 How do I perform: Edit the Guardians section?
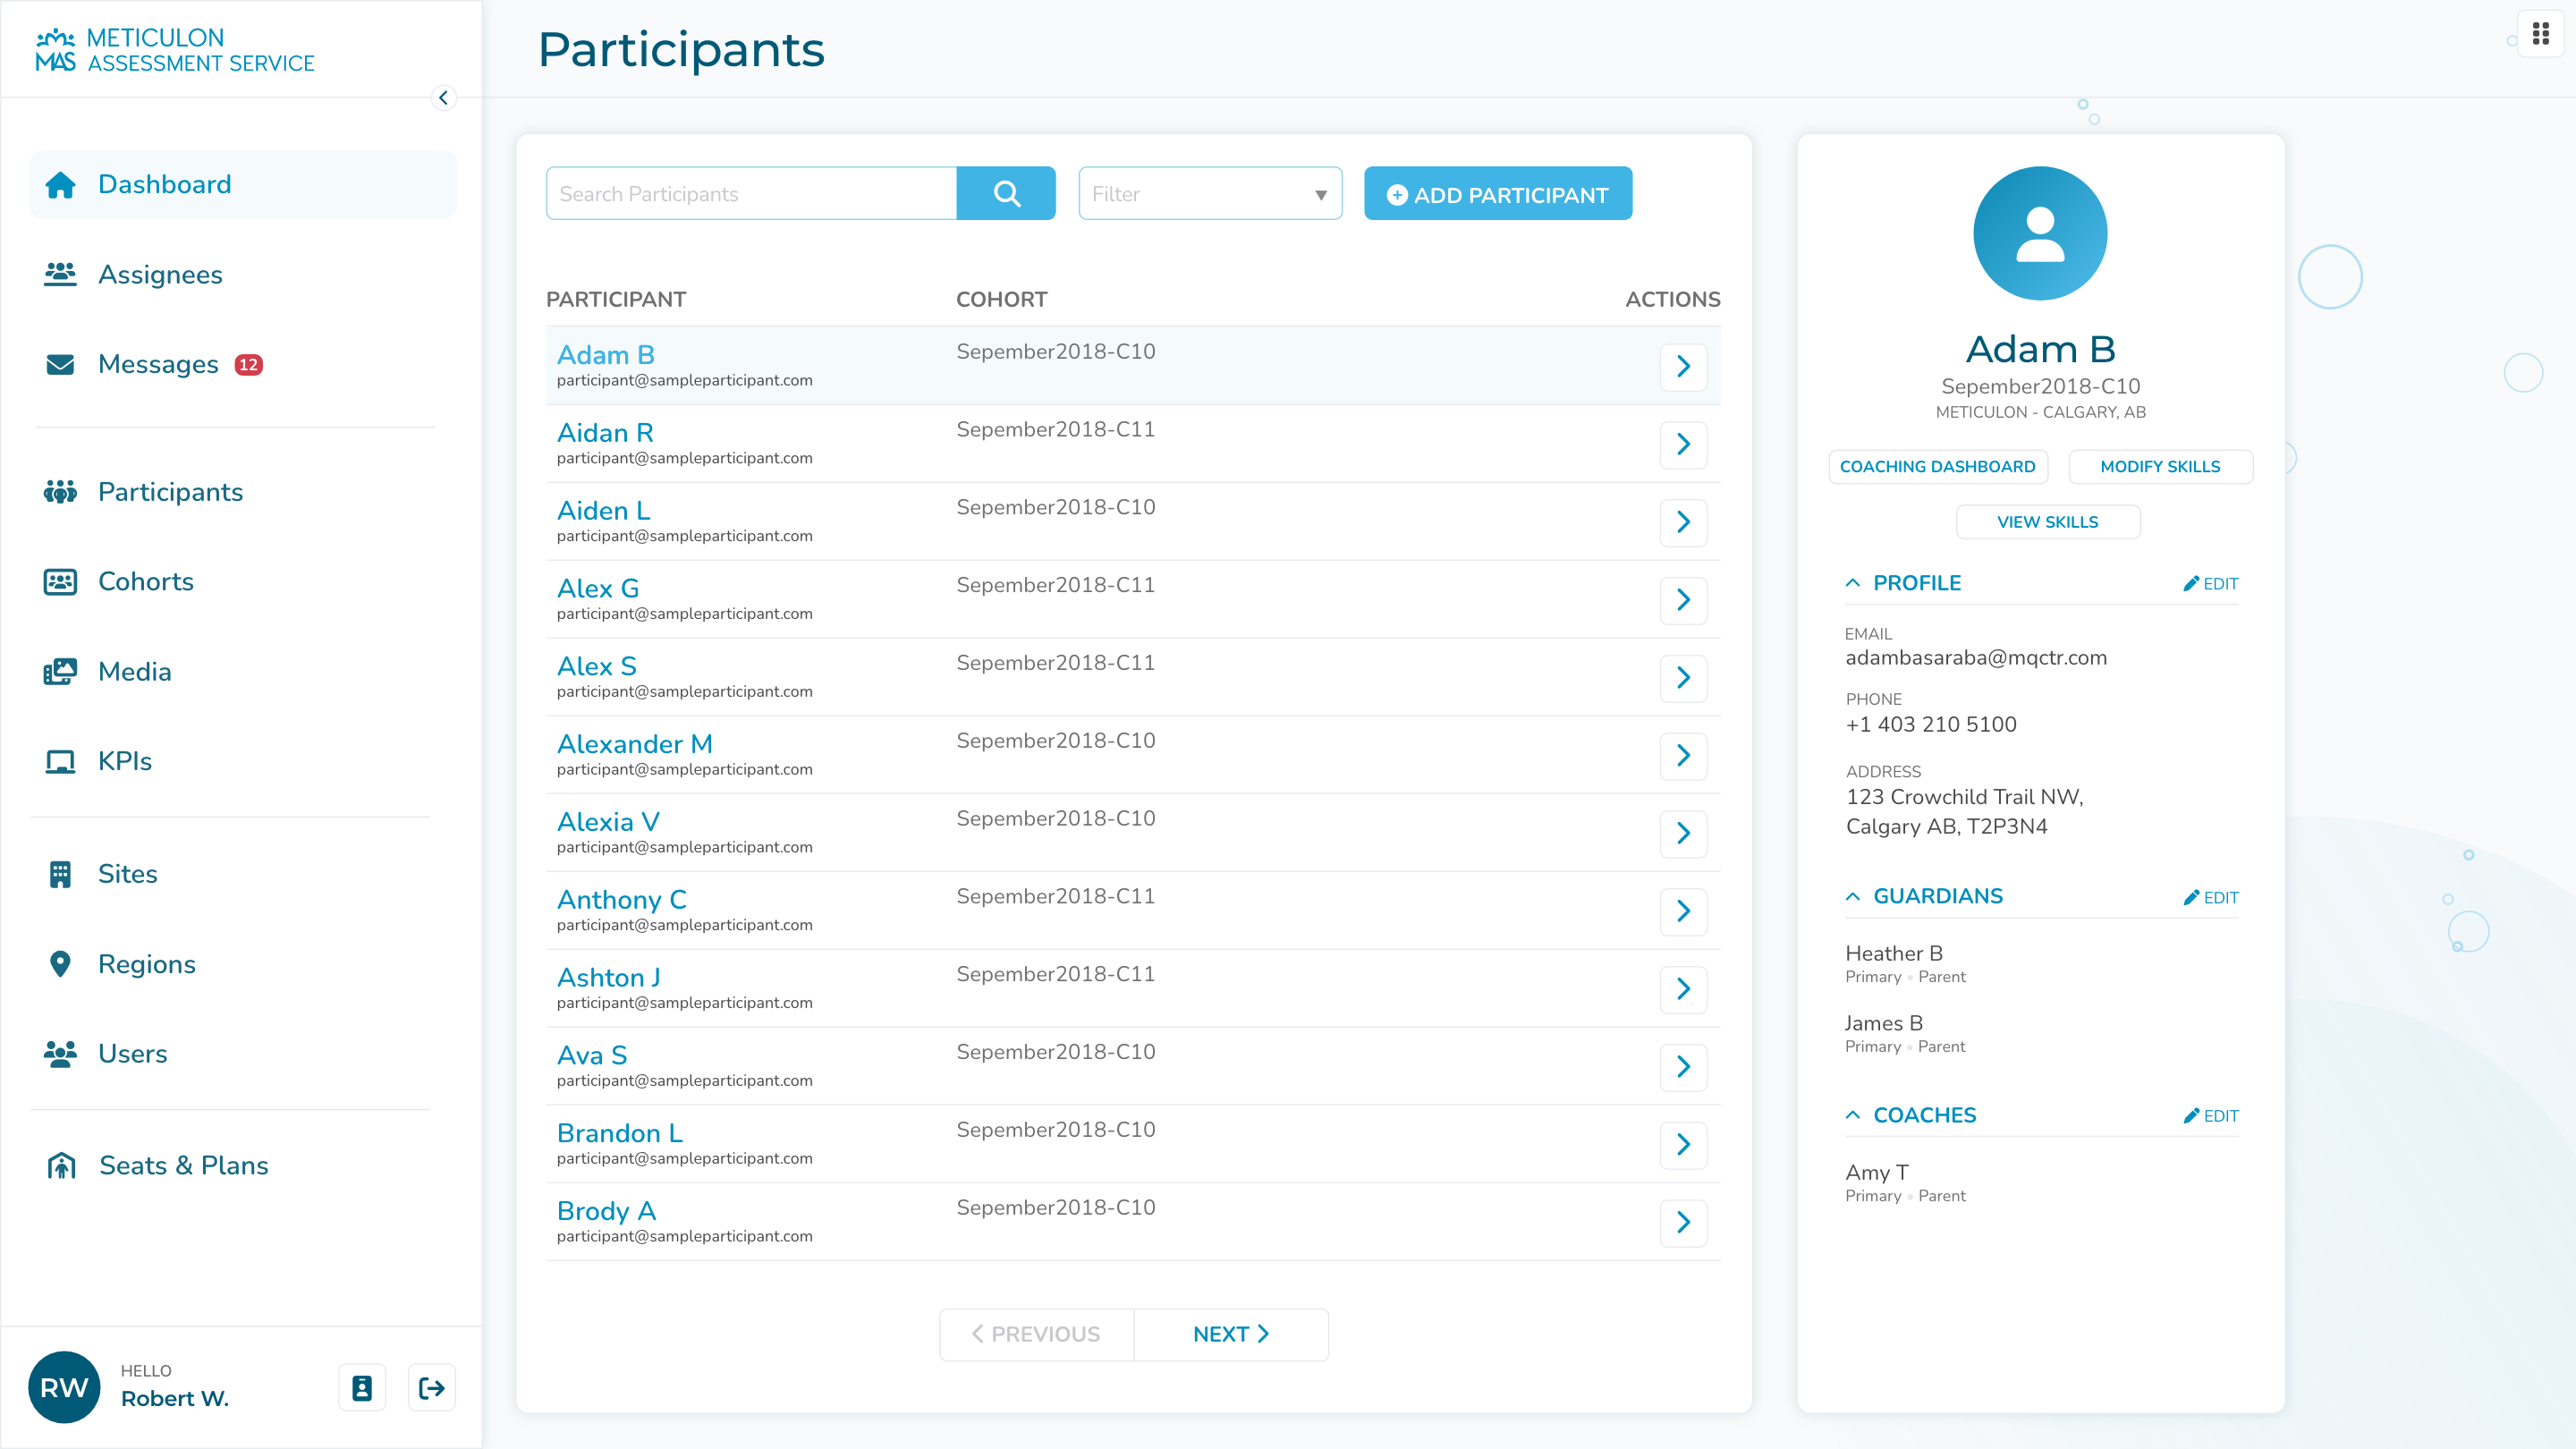[2211, 898]
